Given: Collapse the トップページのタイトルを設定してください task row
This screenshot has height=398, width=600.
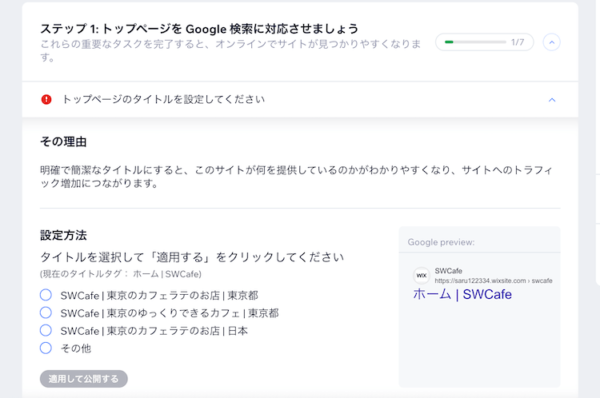Looking at the screenshot, I should click(x=552, y=100).
